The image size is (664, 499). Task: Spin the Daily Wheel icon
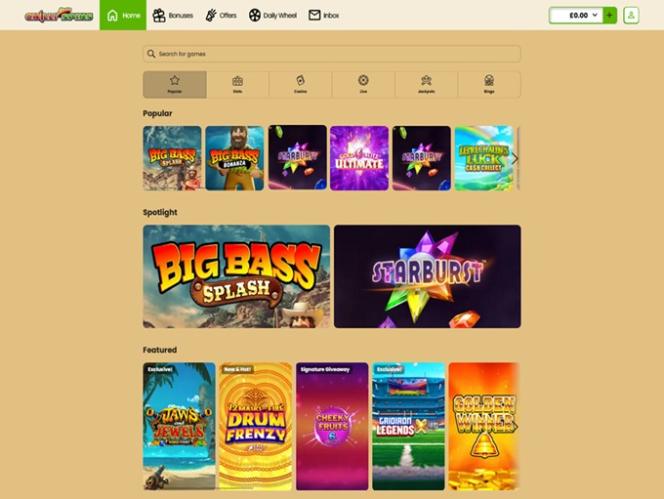[255, 16]
